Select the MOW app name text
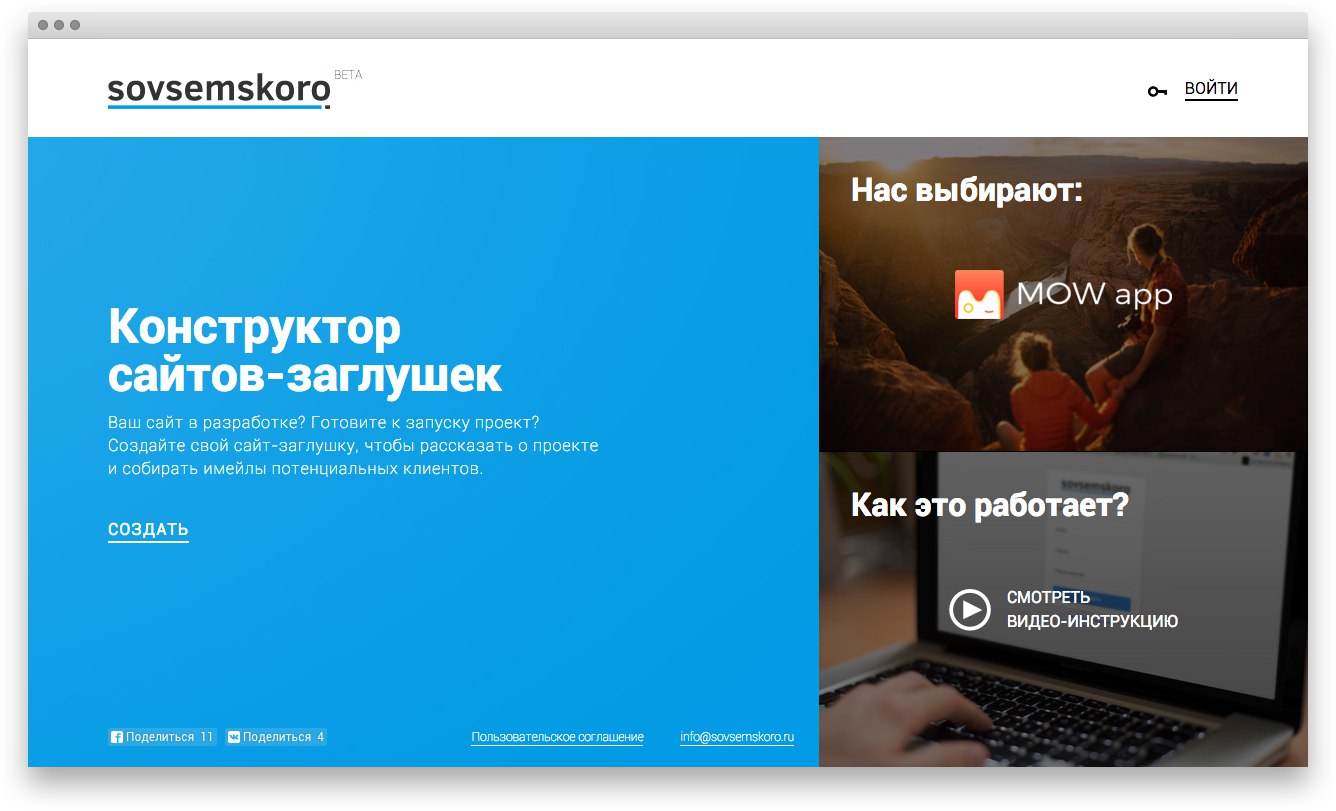This screenshot has height=811, width=1336. point(1094,295)
